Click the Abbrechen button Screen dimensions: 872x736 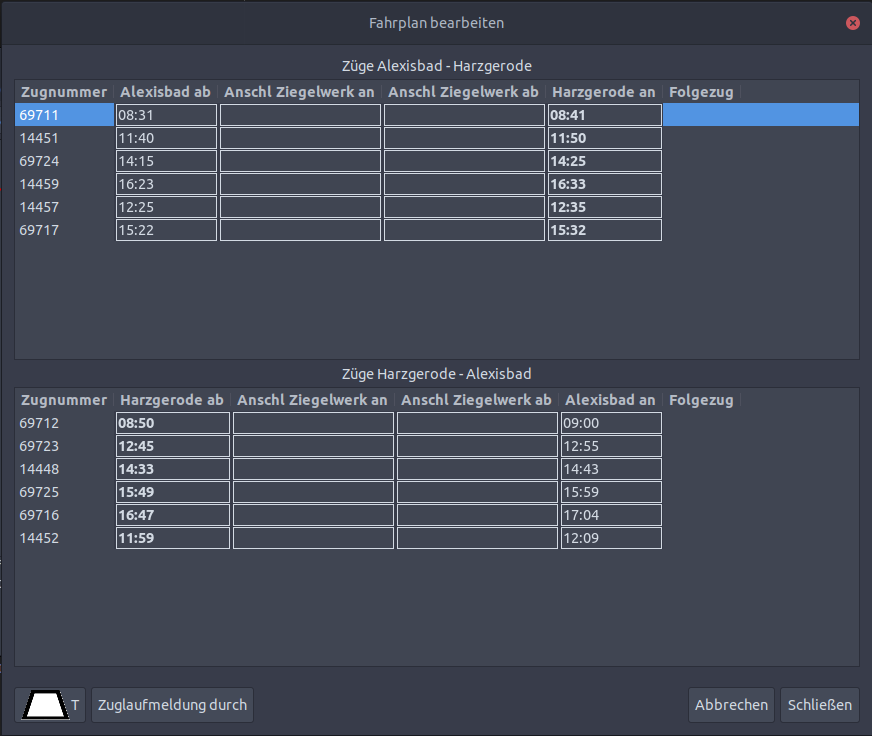(731, 705)
